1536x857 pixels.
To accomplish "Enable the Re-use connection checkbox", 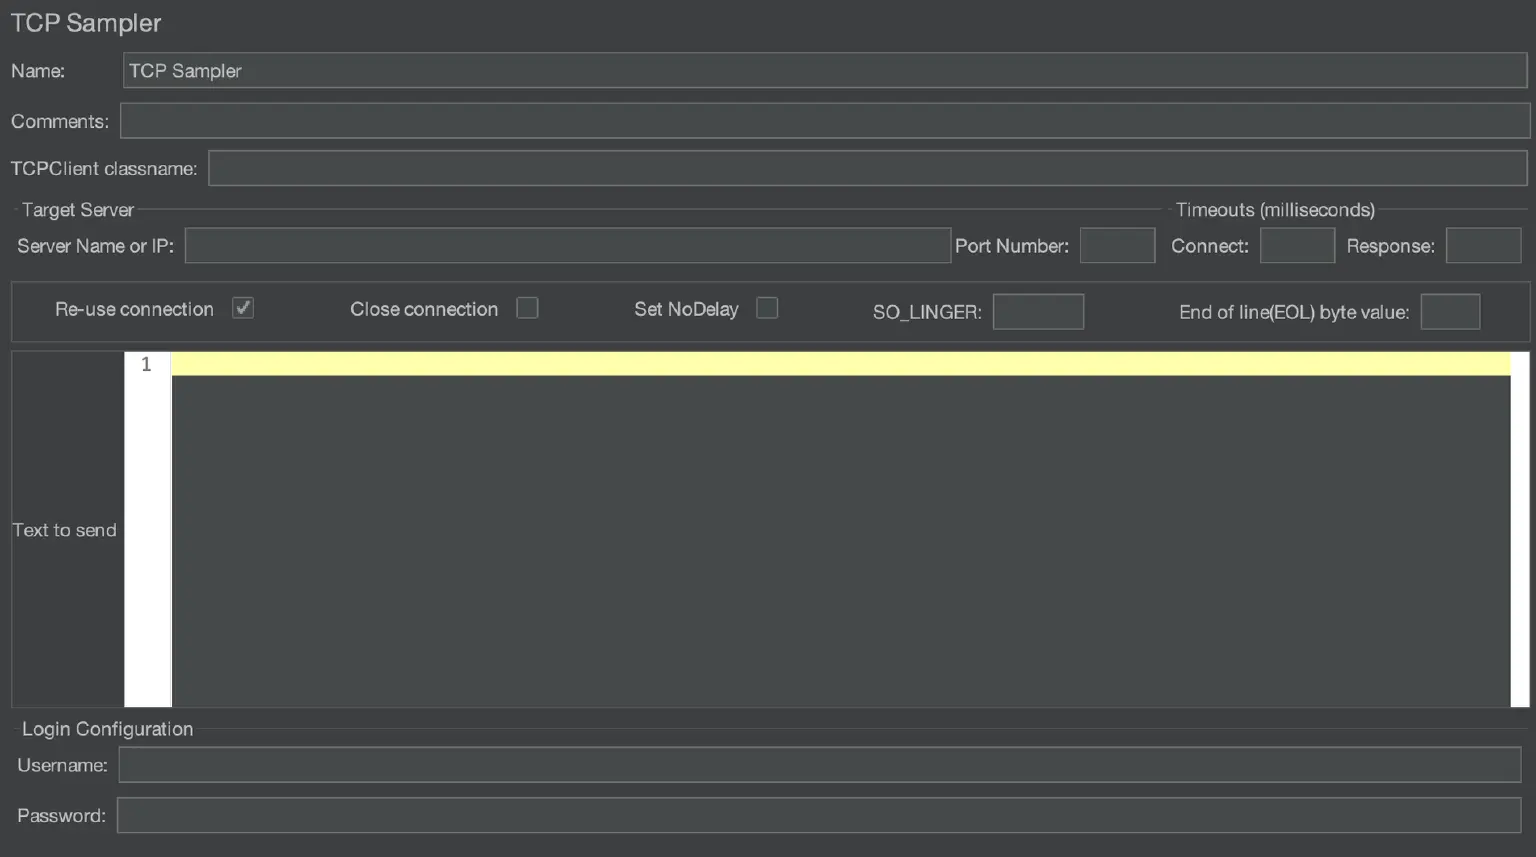I will click(x=242, y=308).
